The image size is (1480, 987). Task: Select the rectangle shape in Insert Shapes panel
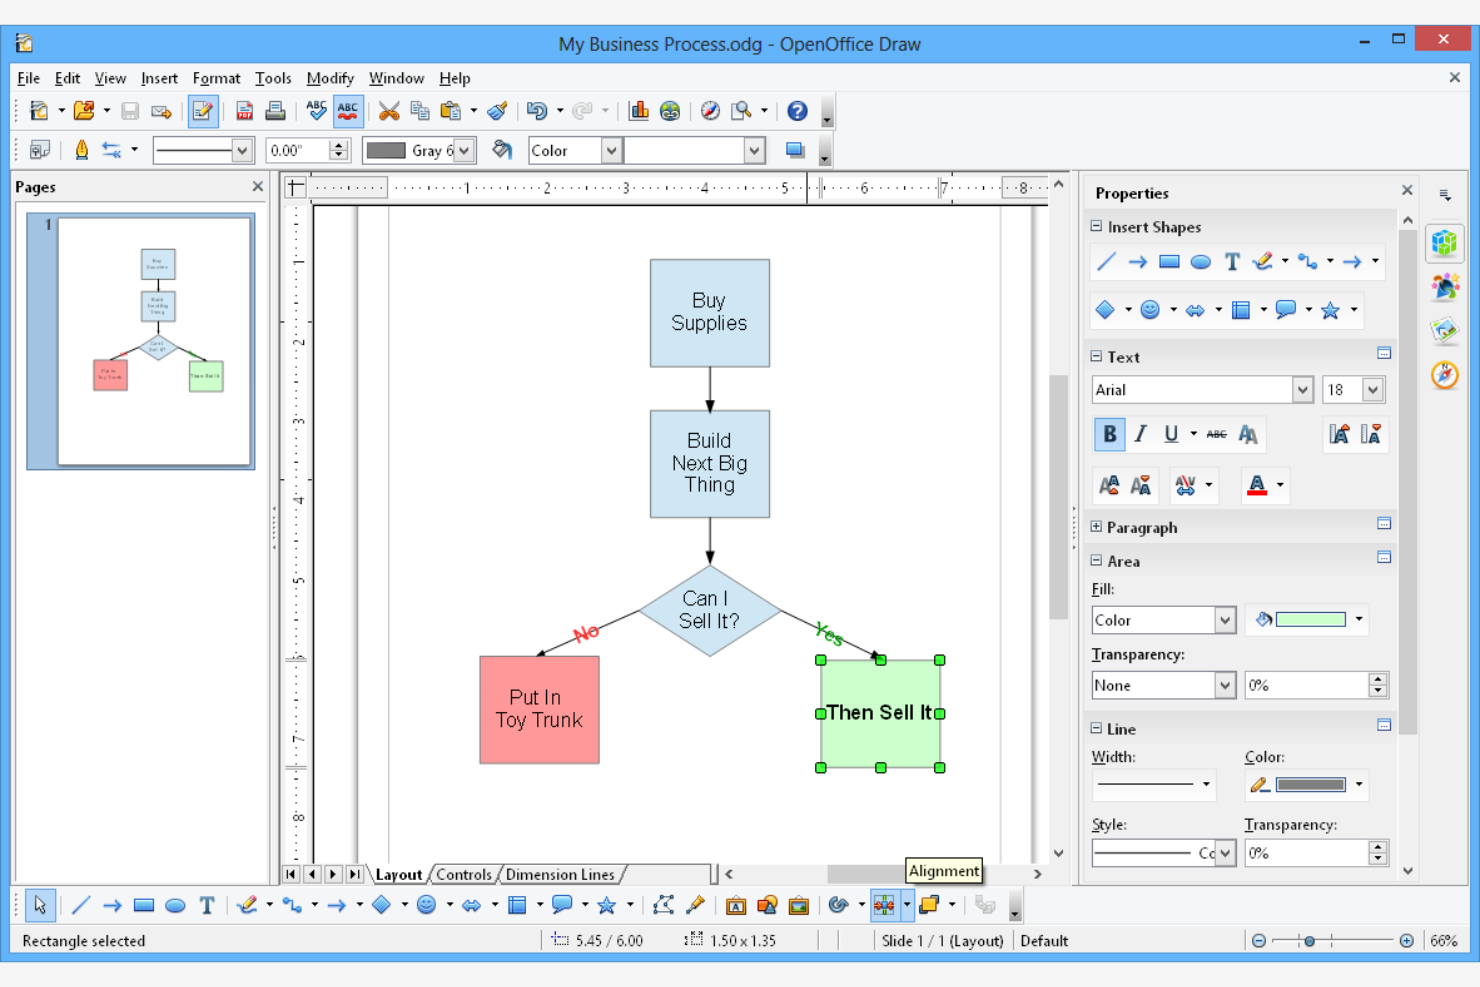pos(1168,261)
